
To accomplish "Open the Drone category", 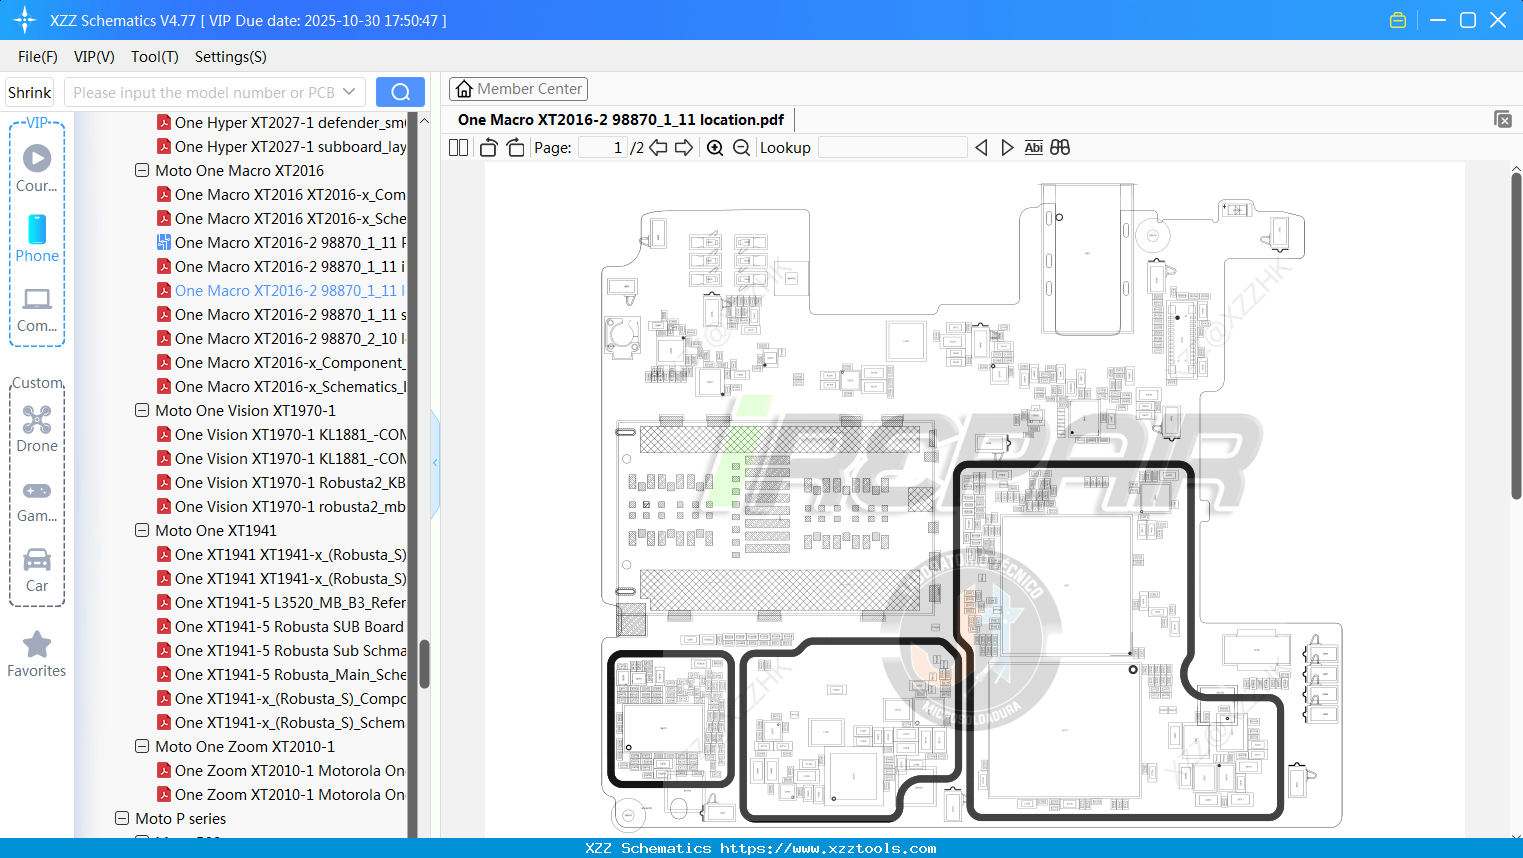I will coord(37,429).
